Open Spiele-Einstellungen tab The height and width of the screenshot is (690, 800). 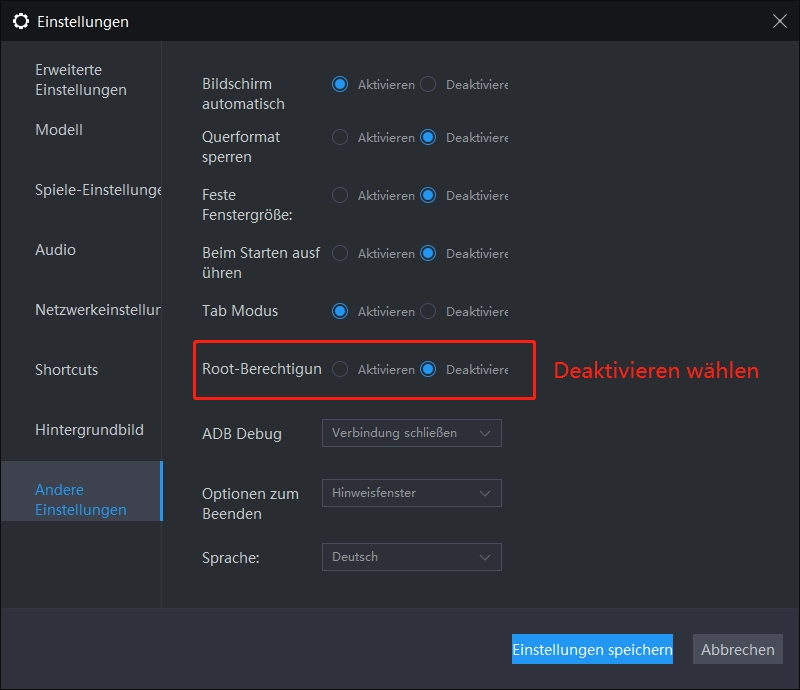pos(98,190)
